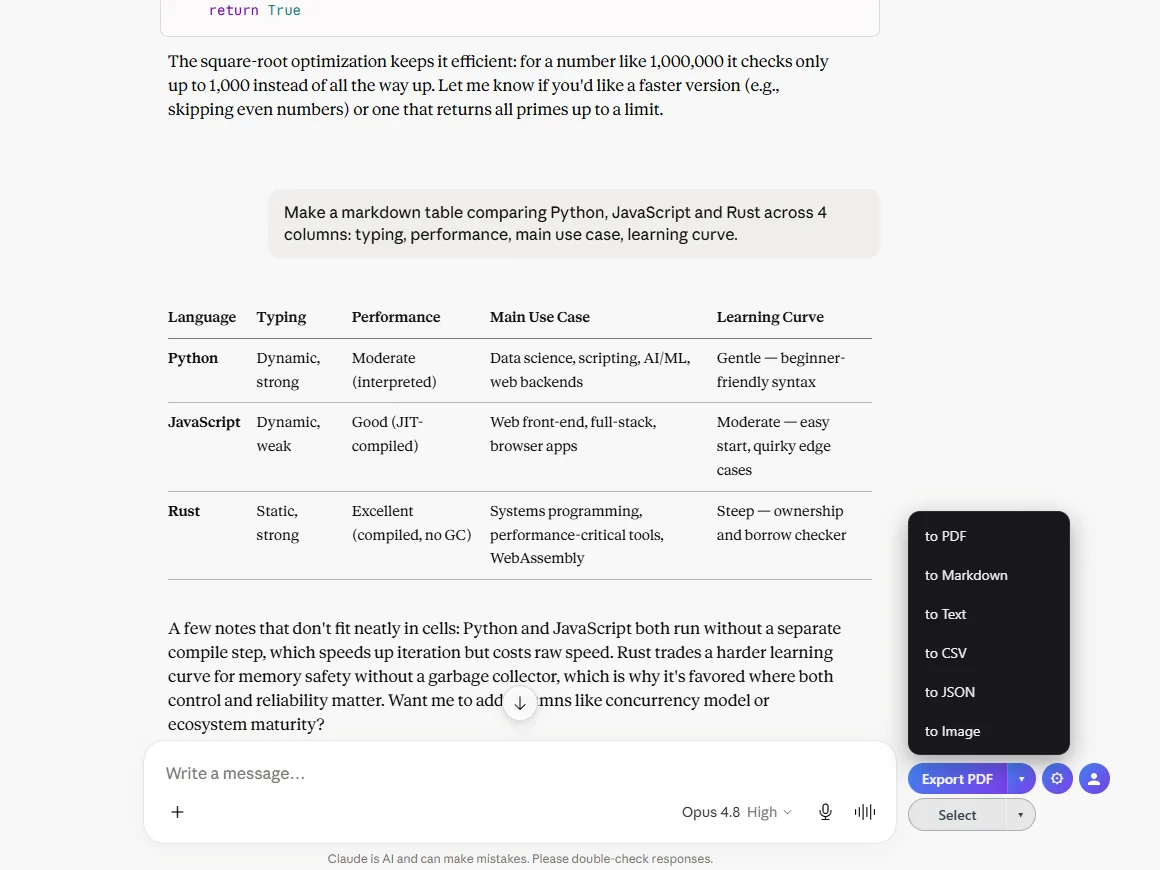
Task: Open extension settings gear icon
Action: click(1057, 778)
